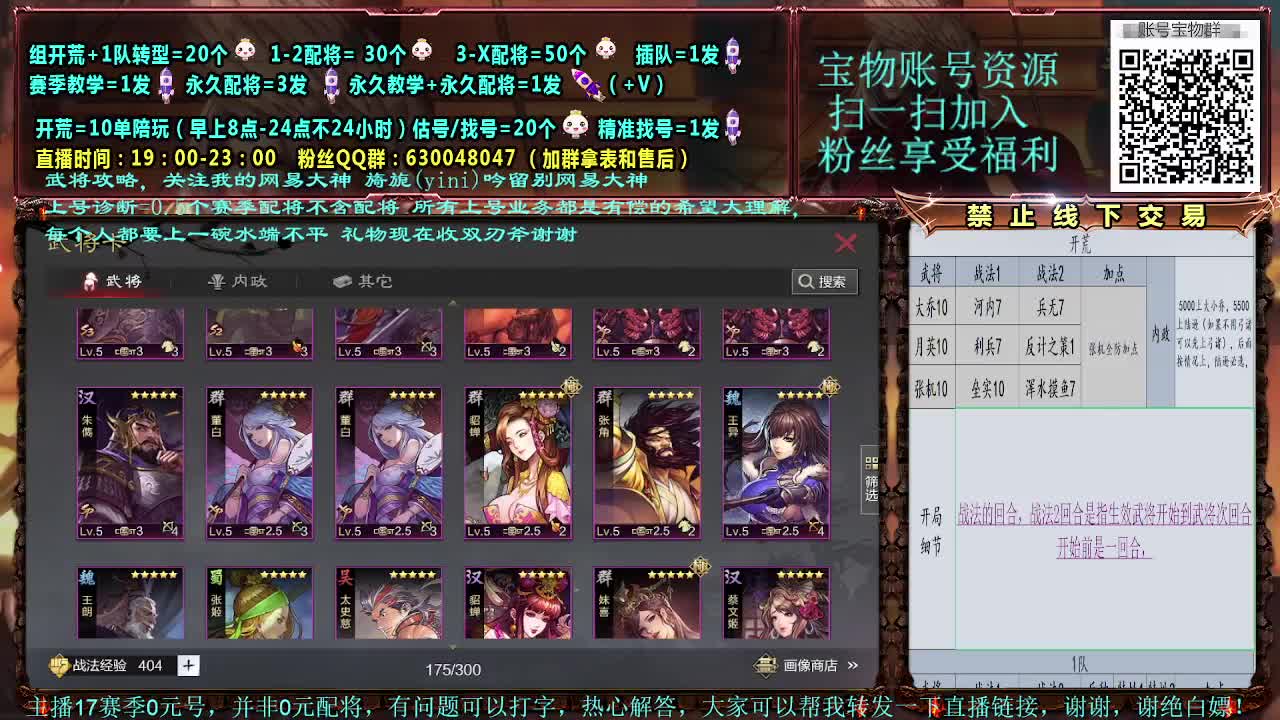Click the 大乔10 table cell

[x=931, y=307]
